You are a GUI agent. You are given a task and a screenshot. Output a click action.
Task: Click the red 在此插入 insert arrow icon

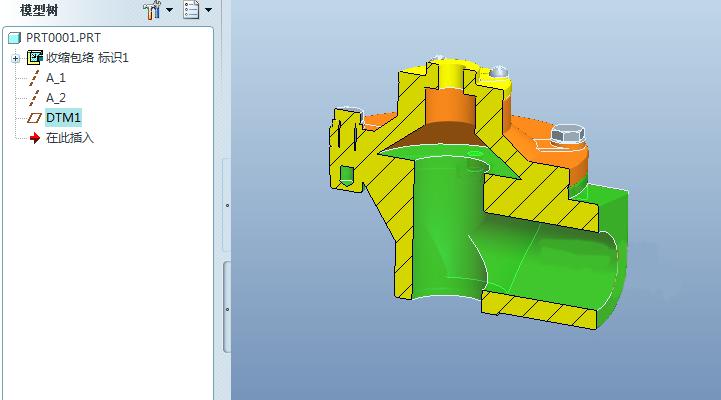[34, 138]
